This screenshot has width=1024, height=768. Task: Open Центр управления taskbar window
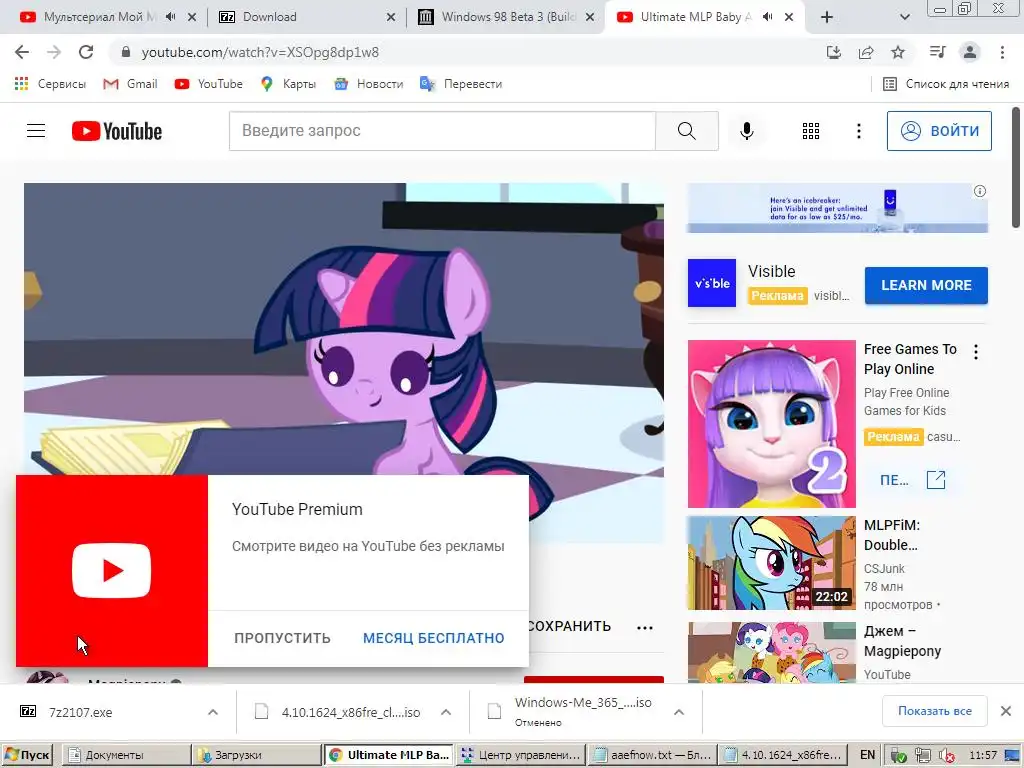(520, 755)
